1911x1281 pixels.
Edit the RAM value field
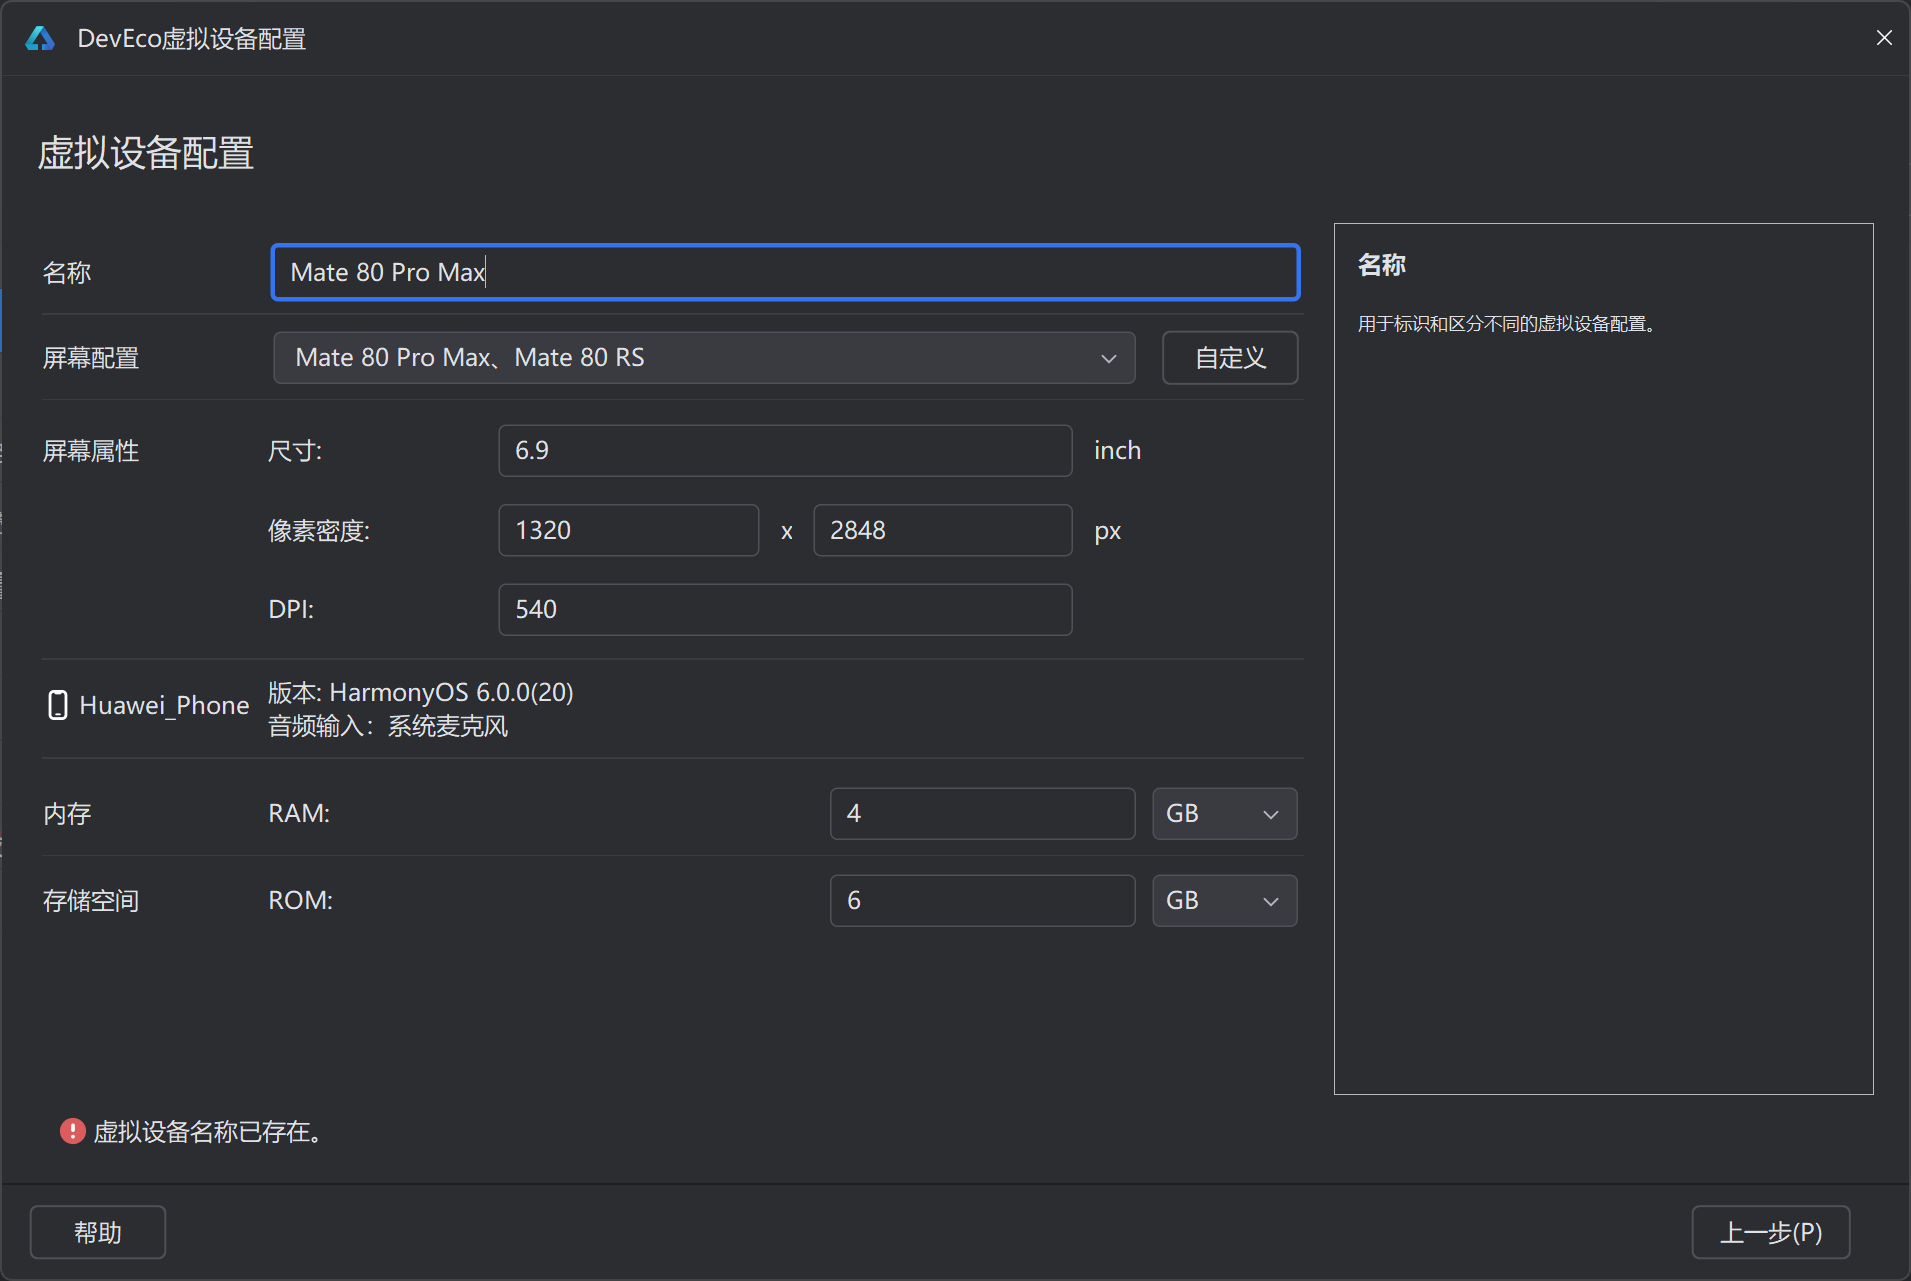[x=982, y=814]
